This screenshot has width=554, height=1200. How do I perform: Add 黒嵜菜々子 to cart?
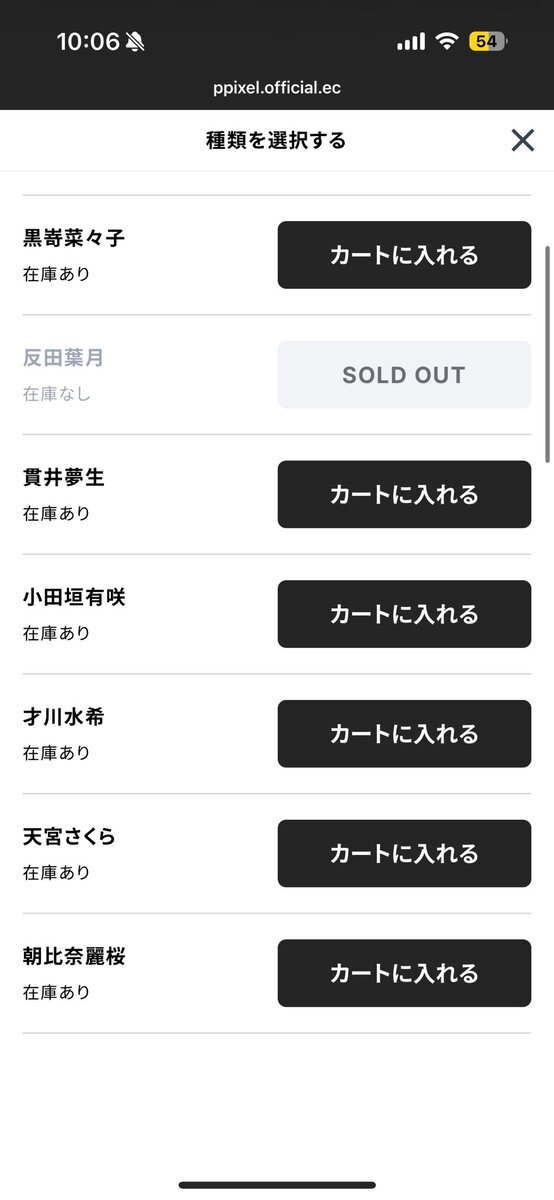click(x=404, y=255)
